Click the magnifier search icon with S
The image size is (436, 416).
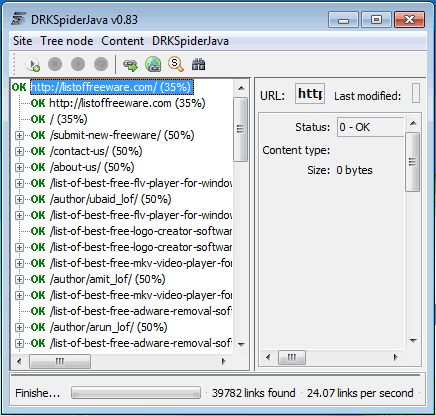click(x=176, y=64)
